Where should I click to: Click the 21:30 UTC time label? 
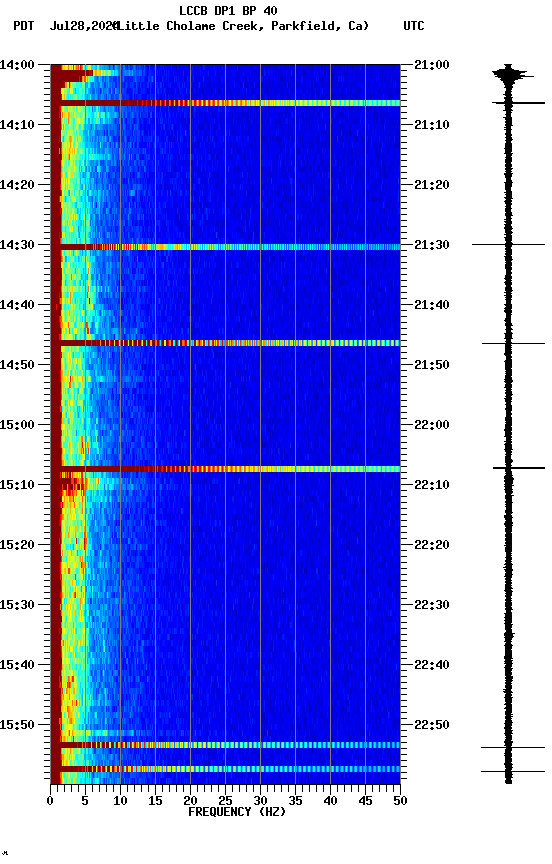432,245
